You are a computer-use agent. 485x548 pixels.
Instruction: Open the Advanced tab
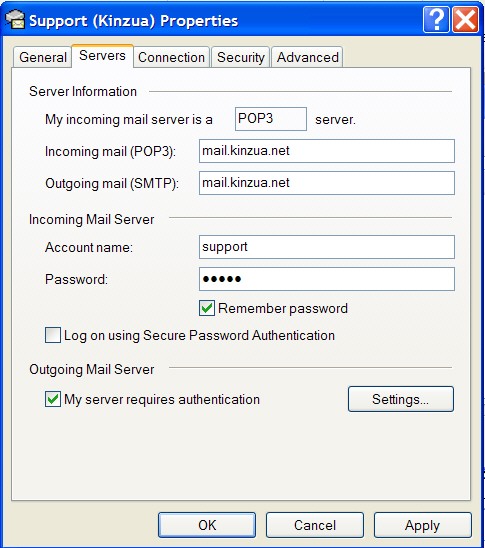[x=307, y=57]
